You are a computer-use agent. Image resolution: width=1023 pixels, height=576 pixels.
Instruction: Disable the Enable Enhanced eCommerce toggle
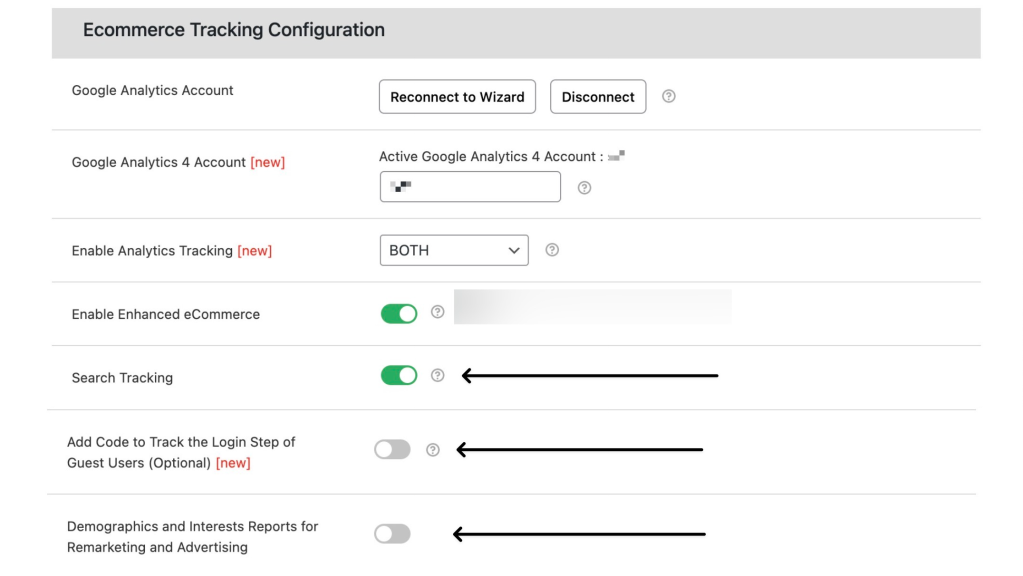coord(399,314)
